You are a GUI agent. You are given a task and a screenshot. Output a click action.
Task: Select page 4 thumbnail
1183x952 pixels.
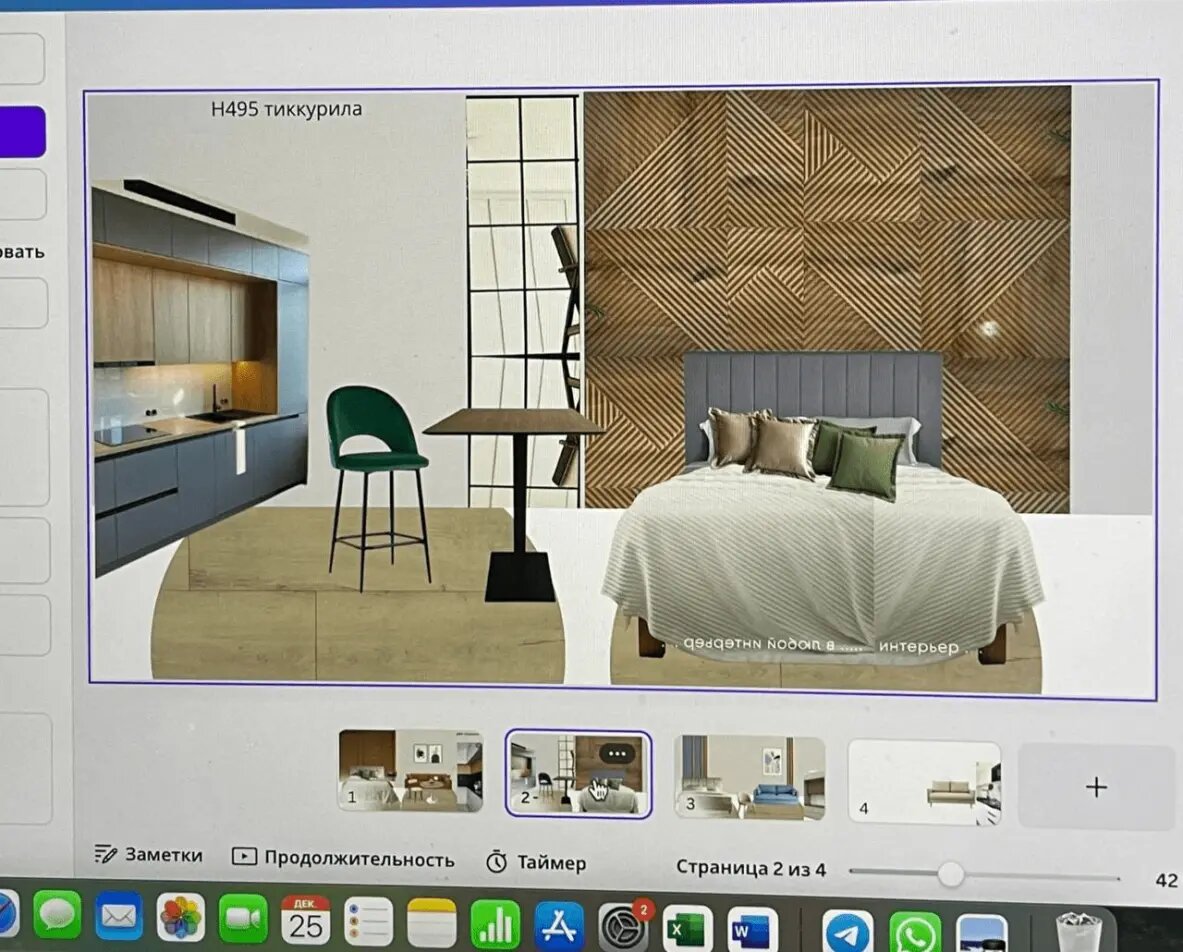pos(924,782)
